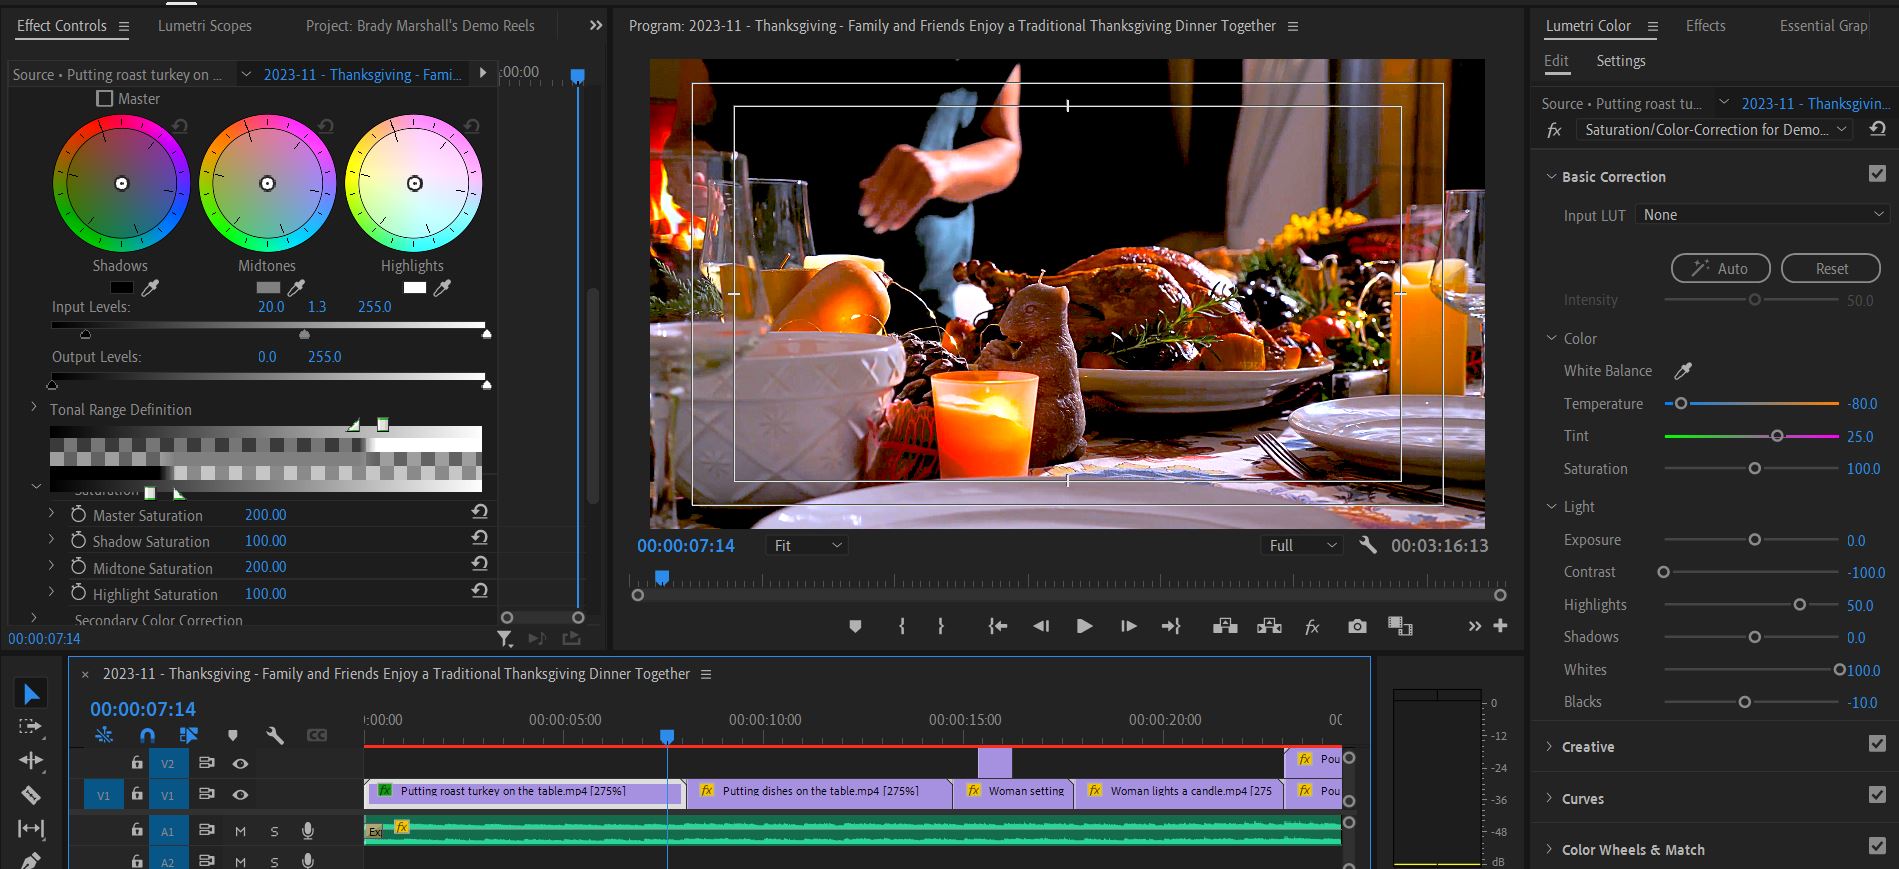Open the Effects panel tab
1899x869 pixels.
[x=1705, y=26]
